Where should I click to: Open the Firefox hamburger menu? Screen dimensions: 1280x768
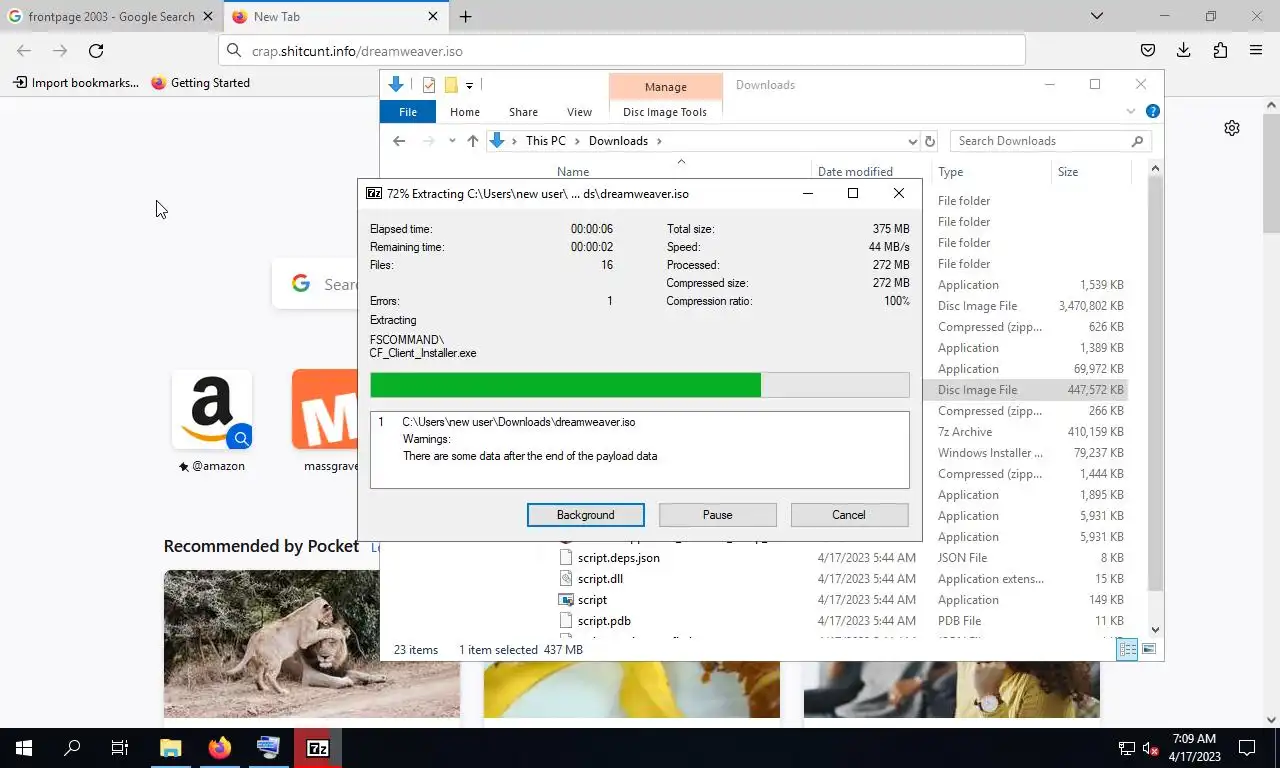(x=1256, y=51)
